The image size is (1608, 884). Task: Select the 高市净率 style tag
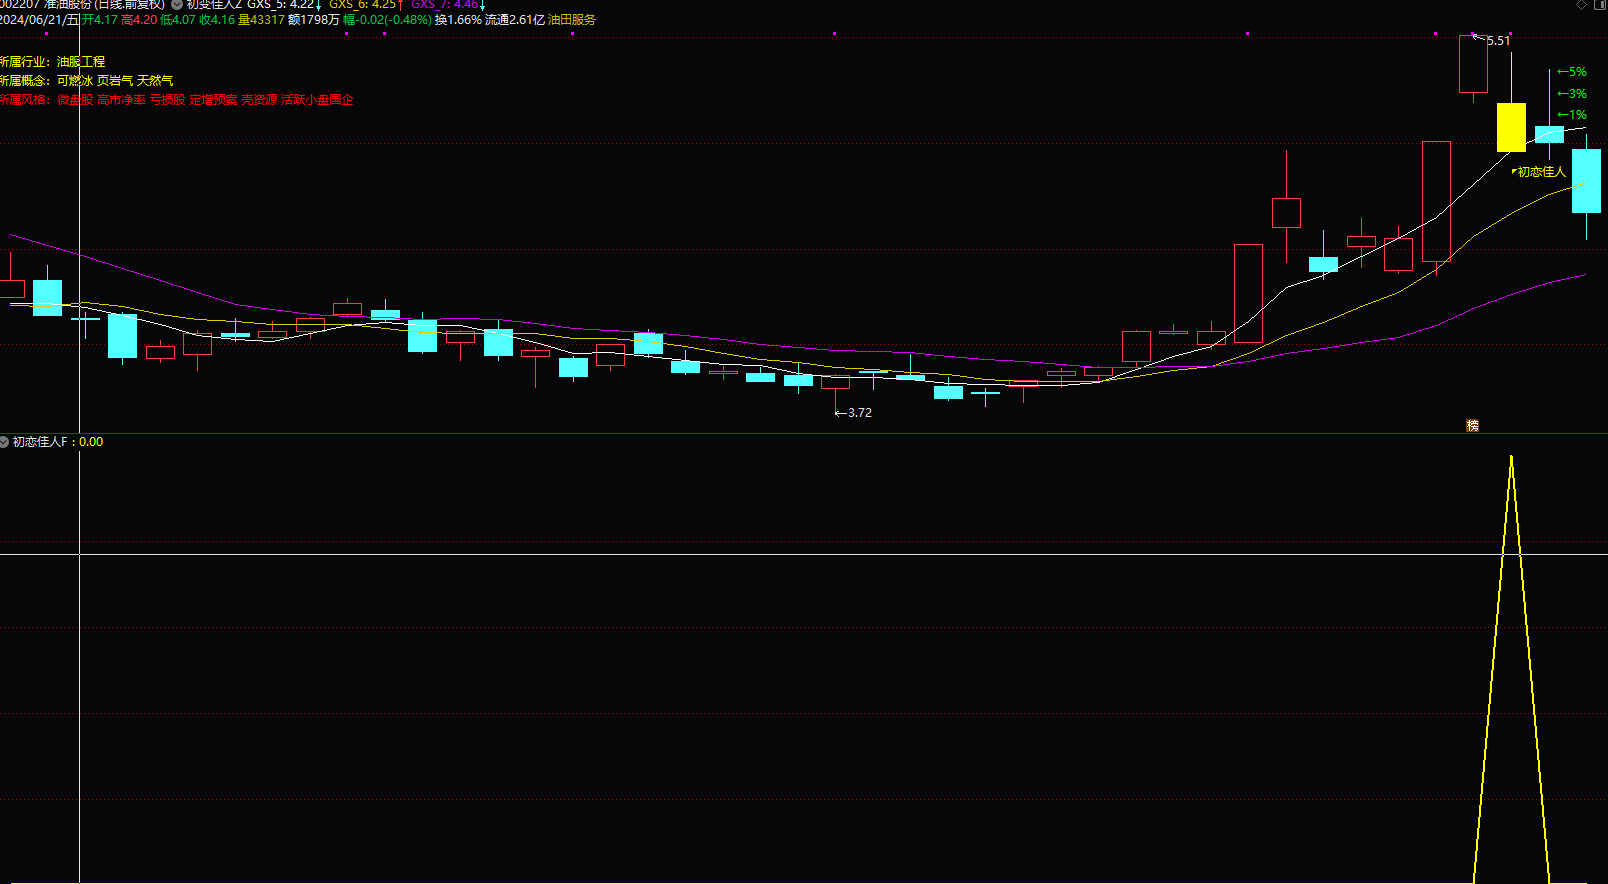121,100
